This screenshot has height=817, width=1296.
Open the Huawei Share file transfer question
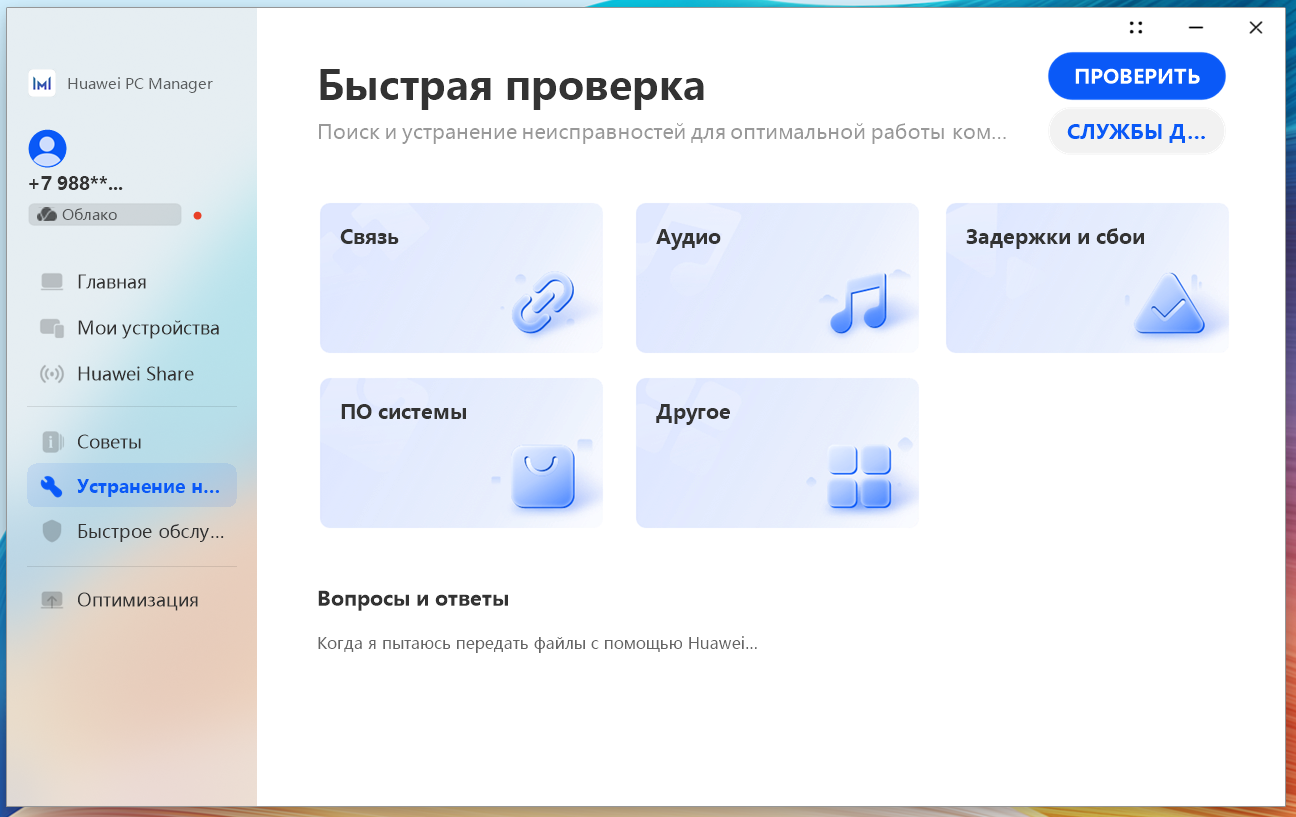pyautogui.click(x=537, y=644)
